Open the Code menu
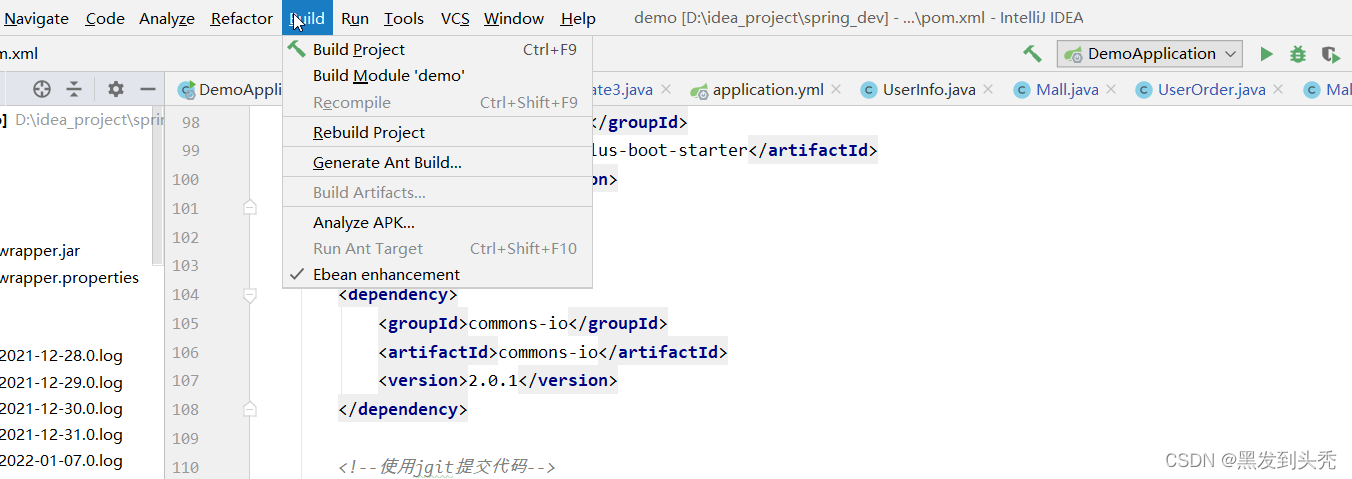 point(105,18)
